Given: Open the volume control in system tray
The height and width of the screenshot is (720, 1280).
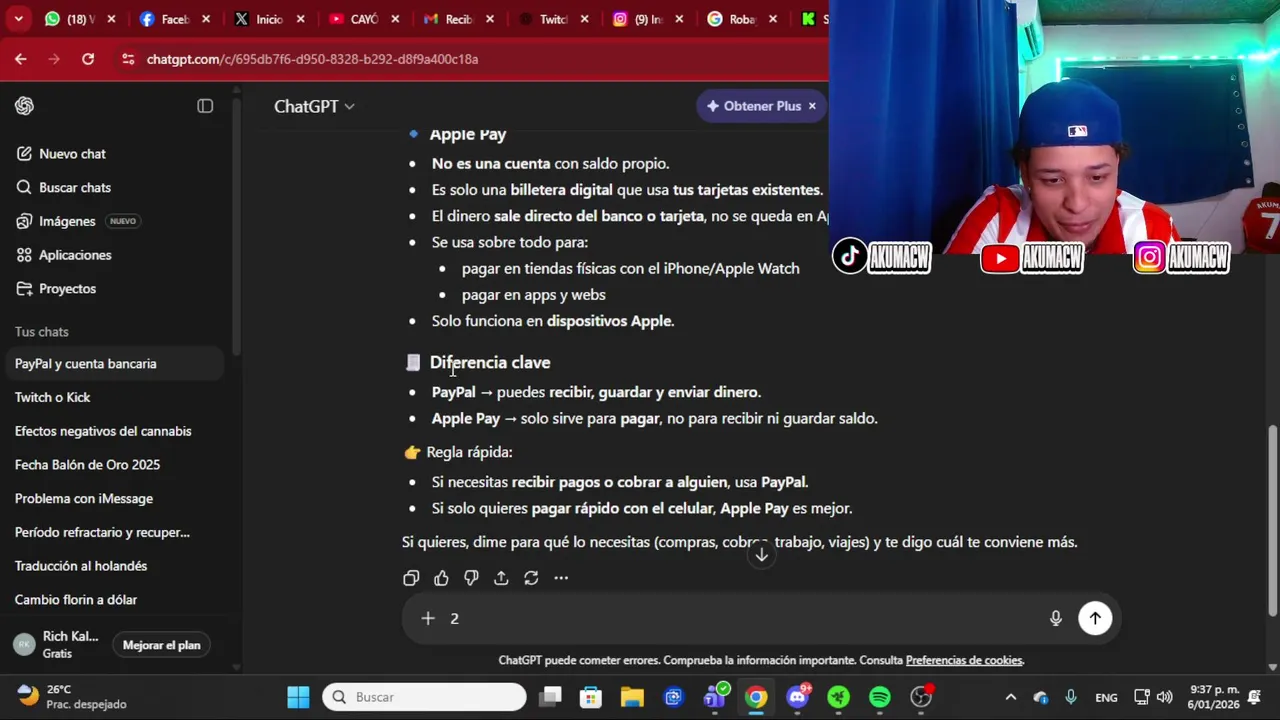Looking at the screenshot, I should coord(1164,697).
